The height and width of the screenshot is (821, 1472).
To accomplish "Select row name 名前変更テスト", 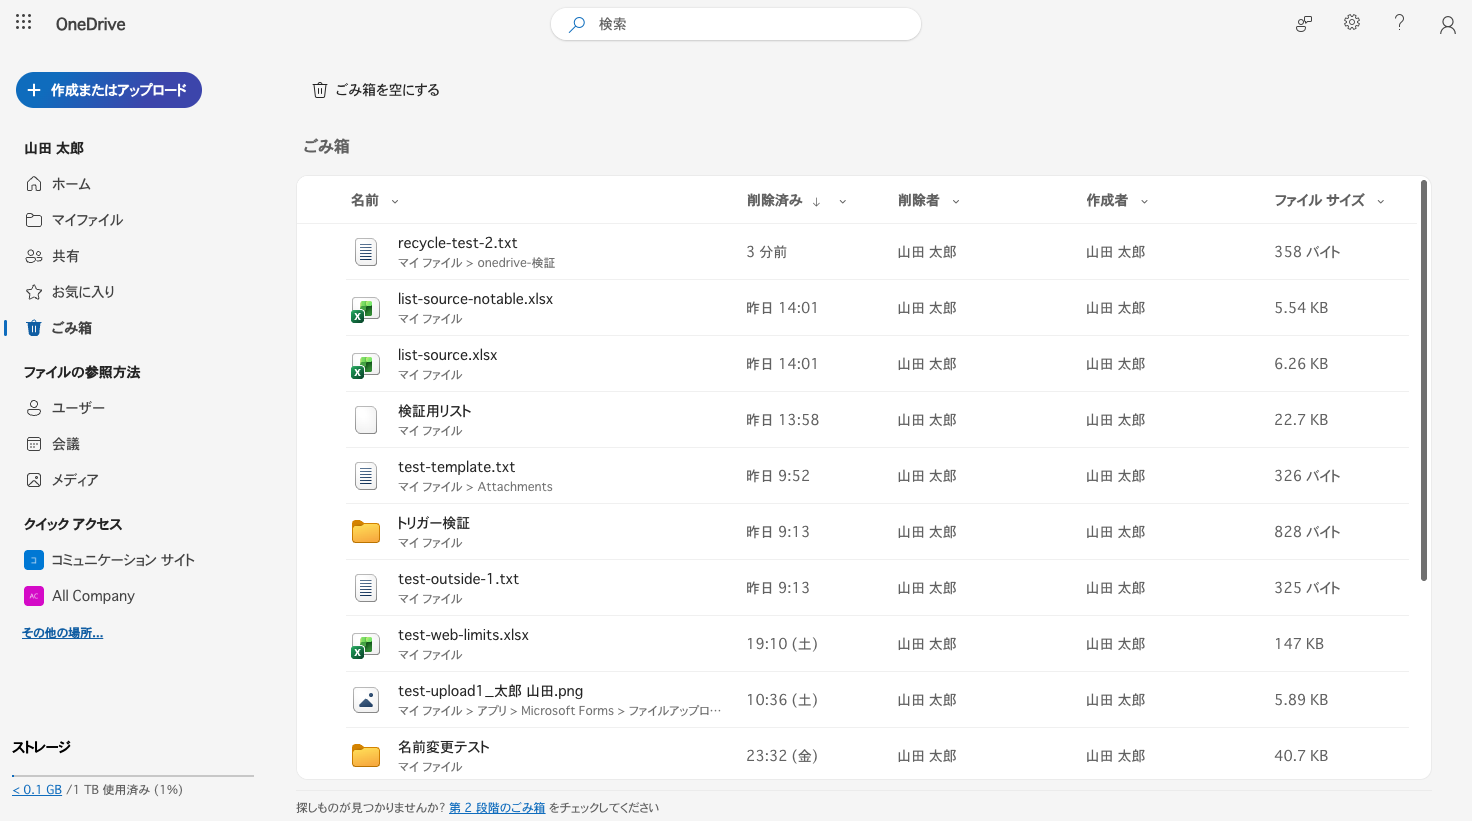I will 443,747.
